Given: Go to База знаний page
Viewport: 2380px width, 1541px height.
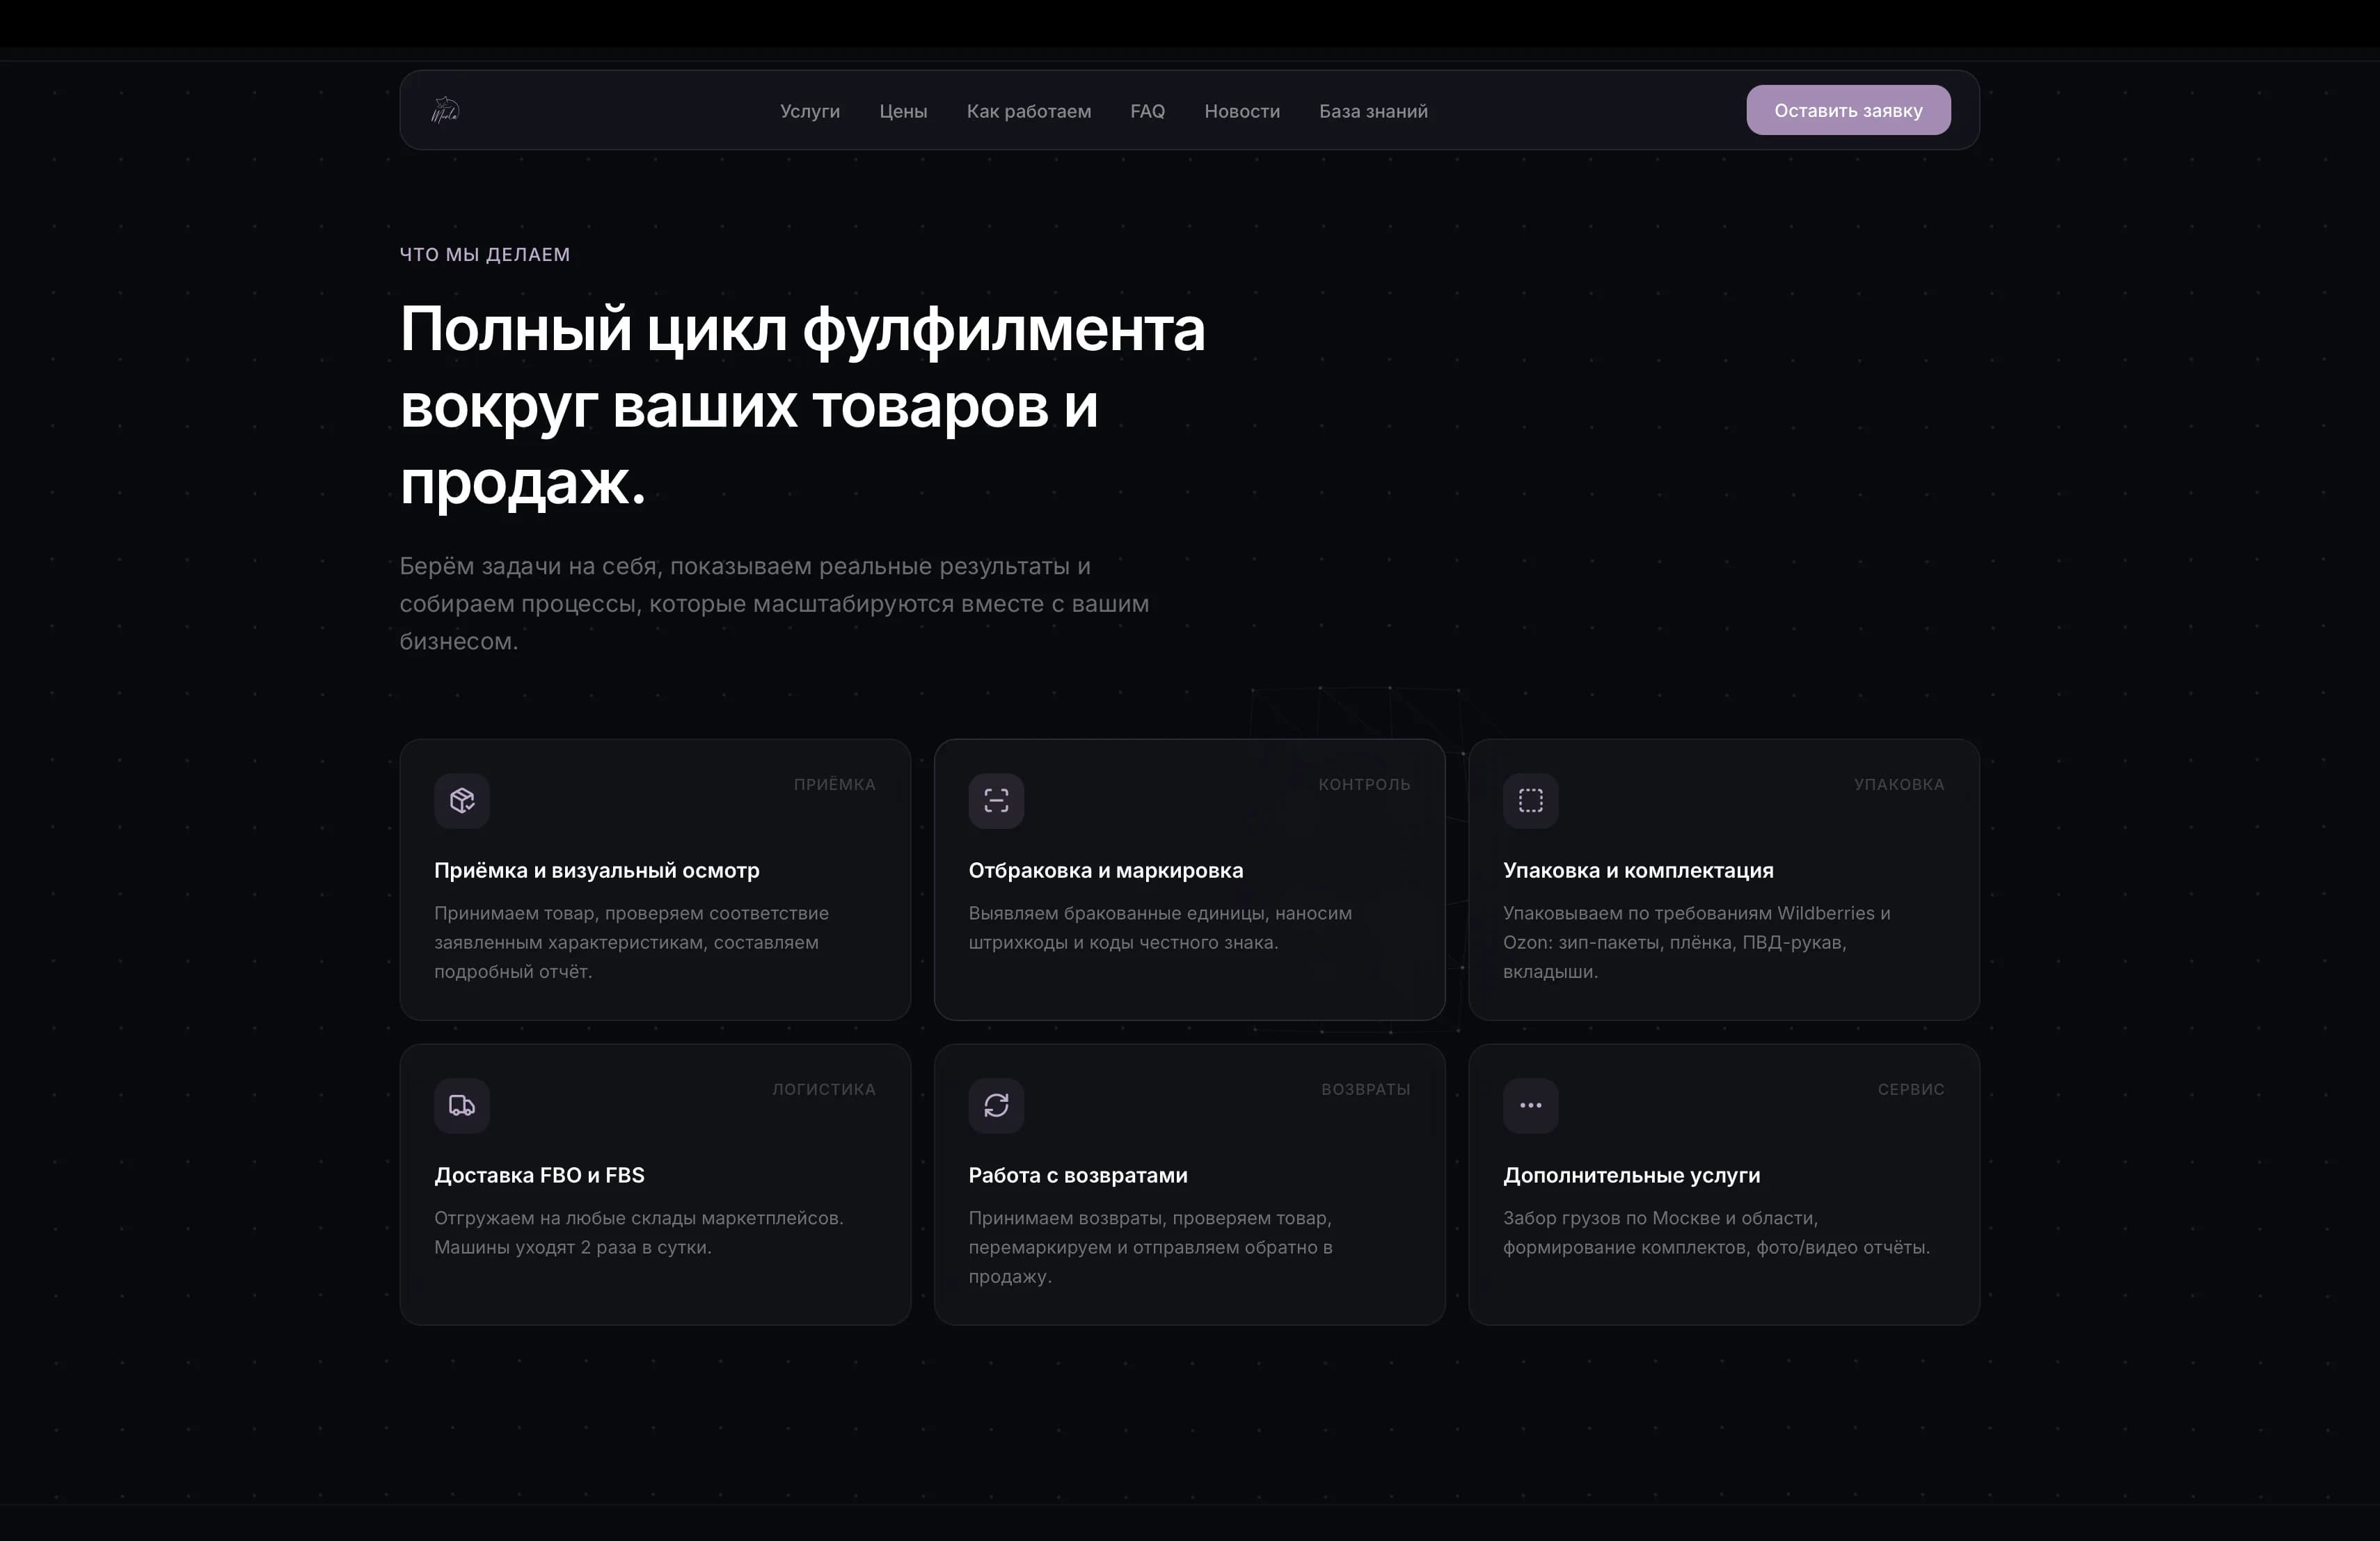Looking at the screenshot, I should click(x=1373, y=111).
